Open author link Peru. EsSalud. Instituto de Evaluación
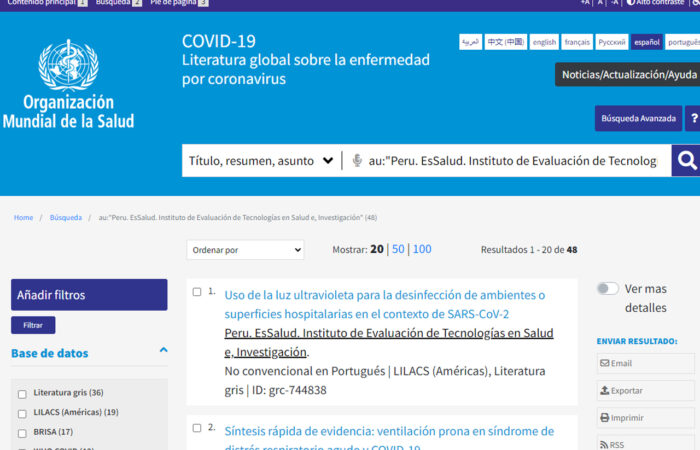700x450 pixels. click(x=389, y=342)
